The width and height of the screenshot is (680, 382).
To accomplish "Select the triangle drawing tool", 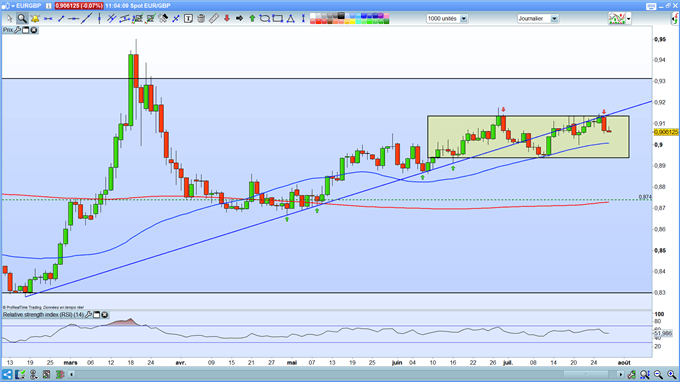I will pyautogui.click(x=291, y=19).
